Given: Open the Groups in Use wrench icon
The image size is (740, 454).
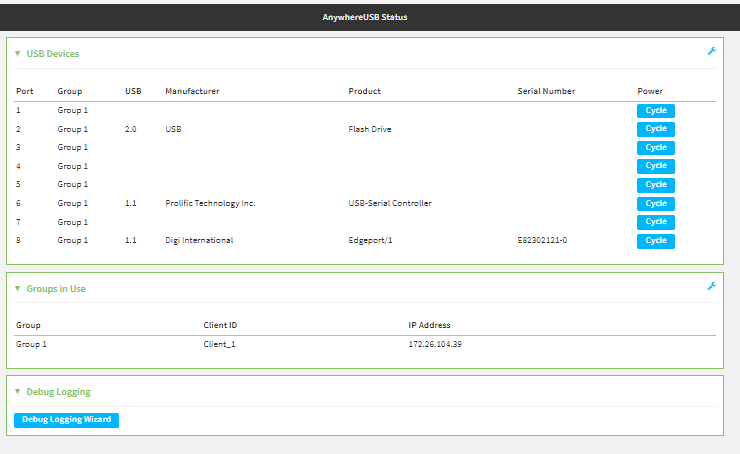Looking at the screenshot, I should (x=712, y=286).
